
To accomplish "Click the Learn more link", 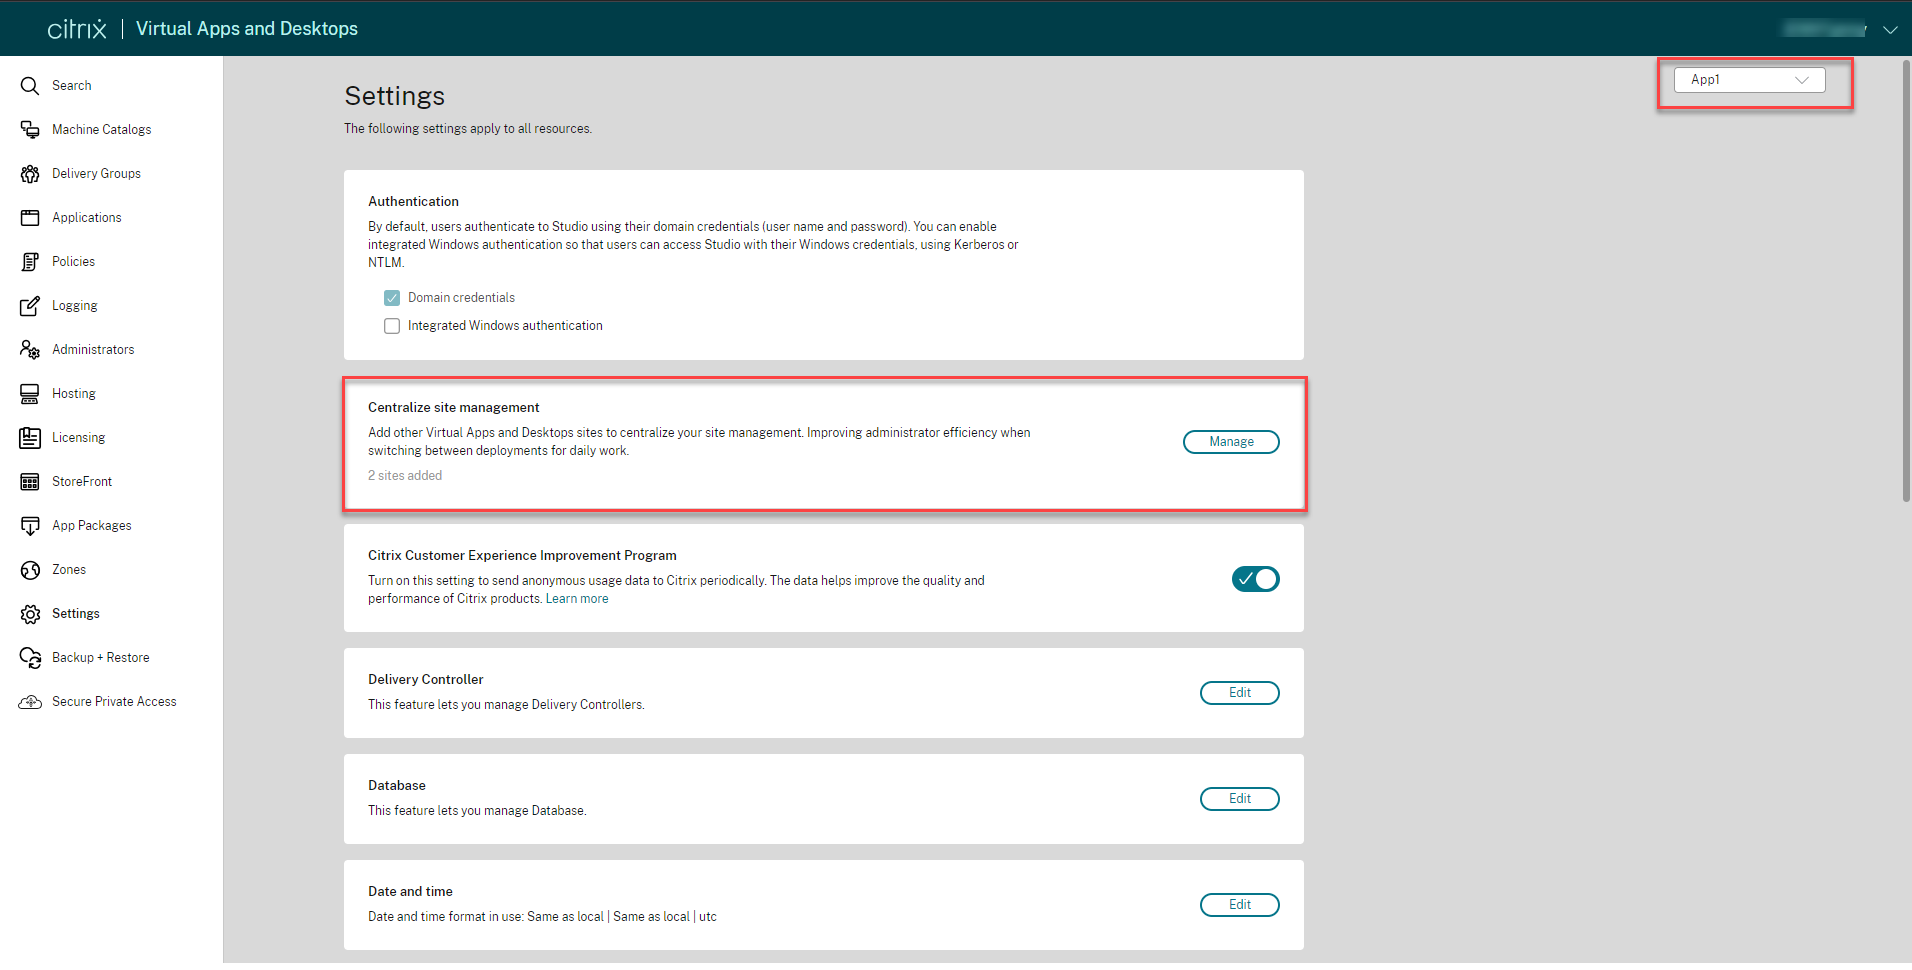I will coord(577,598).
